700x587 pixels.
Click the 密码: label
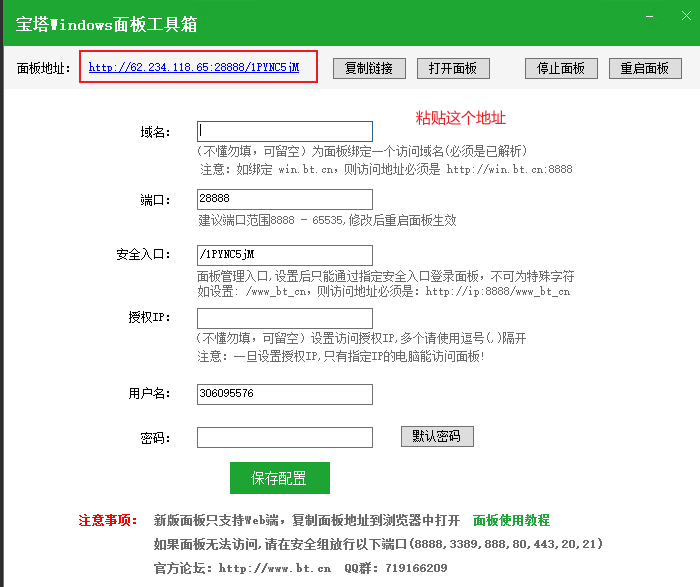(155, 438)
